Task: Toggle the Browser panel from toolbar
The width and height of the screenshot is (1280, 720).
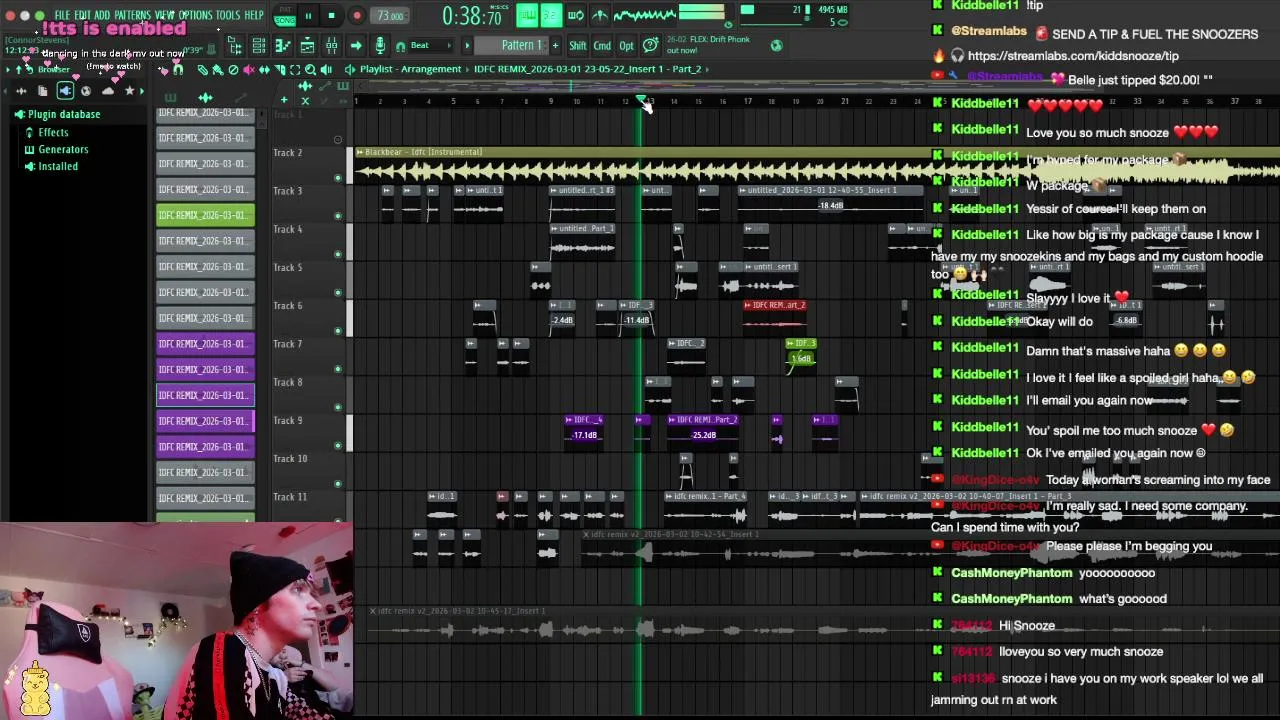Action: click(233, 46)
